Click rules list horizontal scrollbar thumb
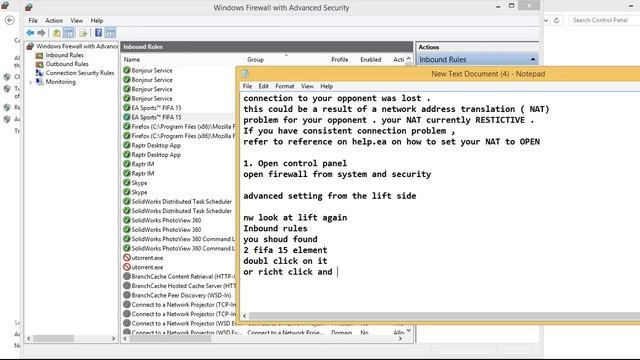The width and height of the screenshot is (640, 360). tap(171, 339)
